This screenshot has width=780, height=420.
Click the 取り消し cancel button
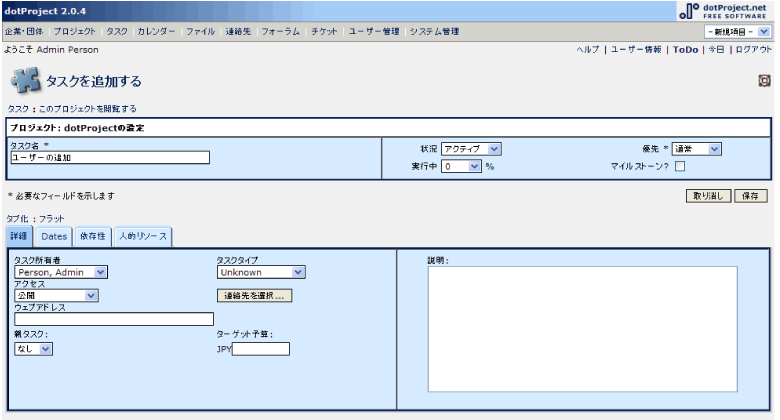pos(708,196)
